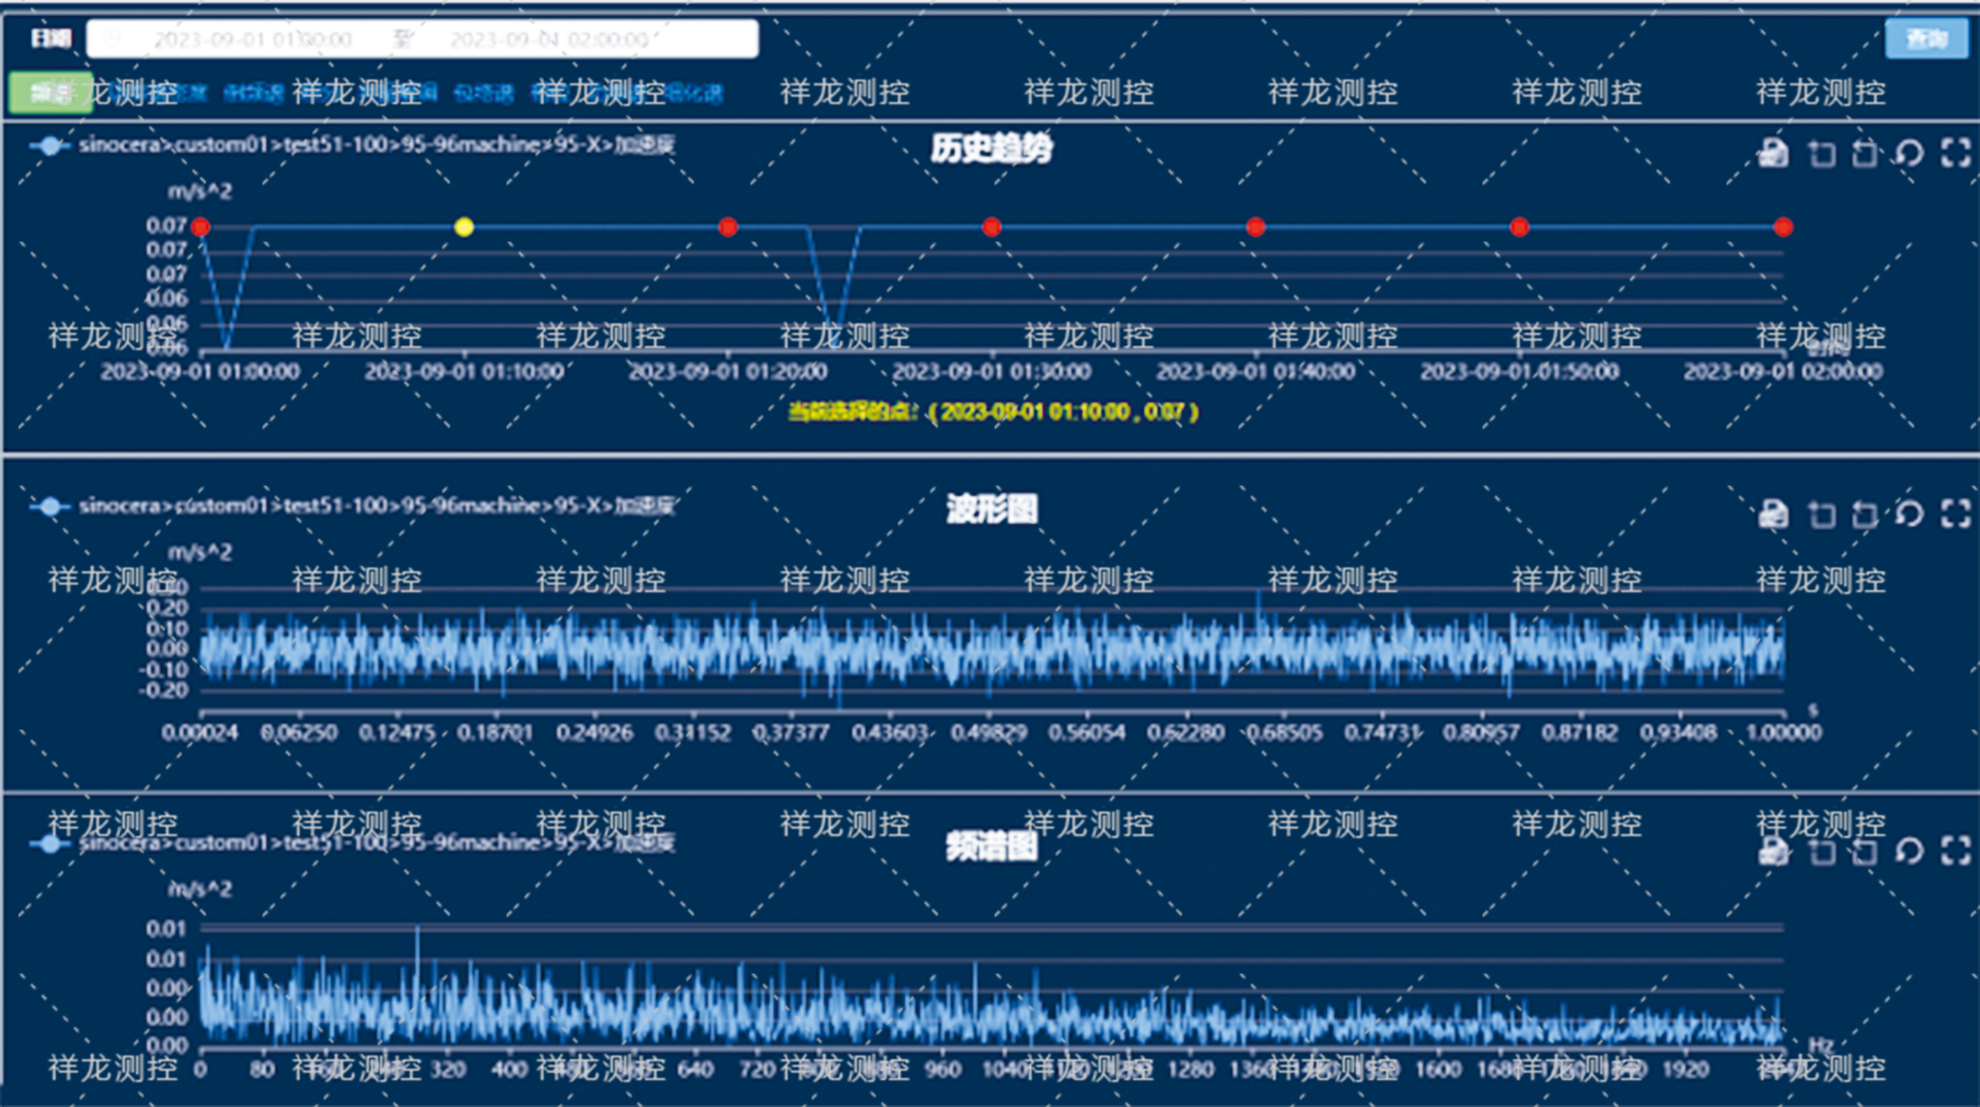
Task: Restore the waveform chart view
Action: click(1909, 513)
